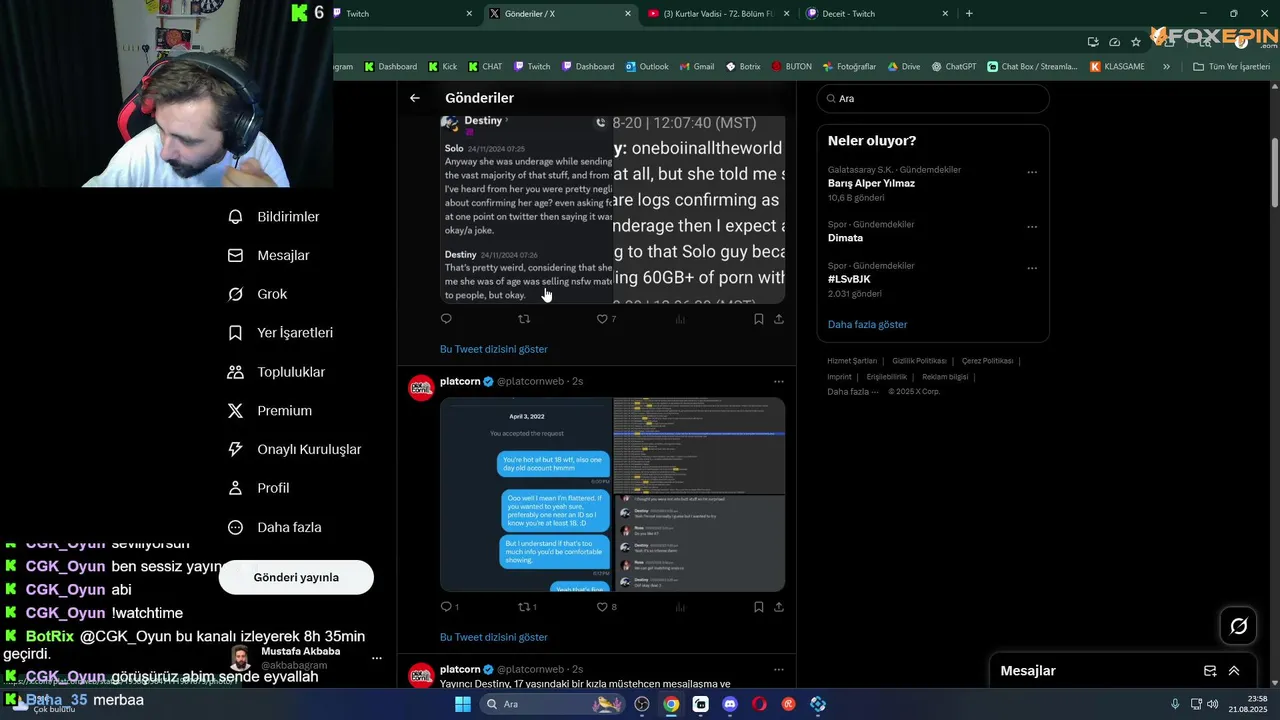Image resolution: width=1280 pixels, height=720 pixels.
Task: Open the Opera browser from the taskbar
Action: click(x=760, y=704)
